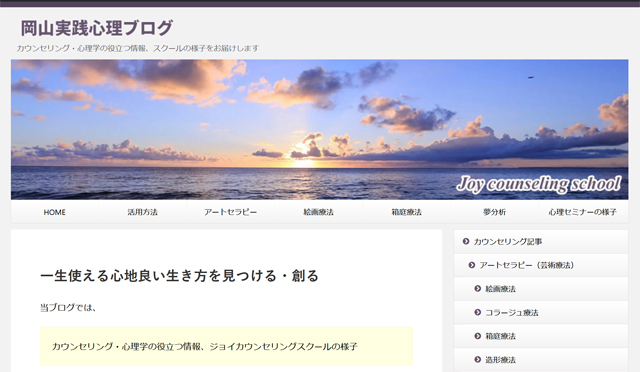Screen dimensions: 640x372
Task: Click arrow icon beside カウンセリング記事
Action: (x=466, y=242)
